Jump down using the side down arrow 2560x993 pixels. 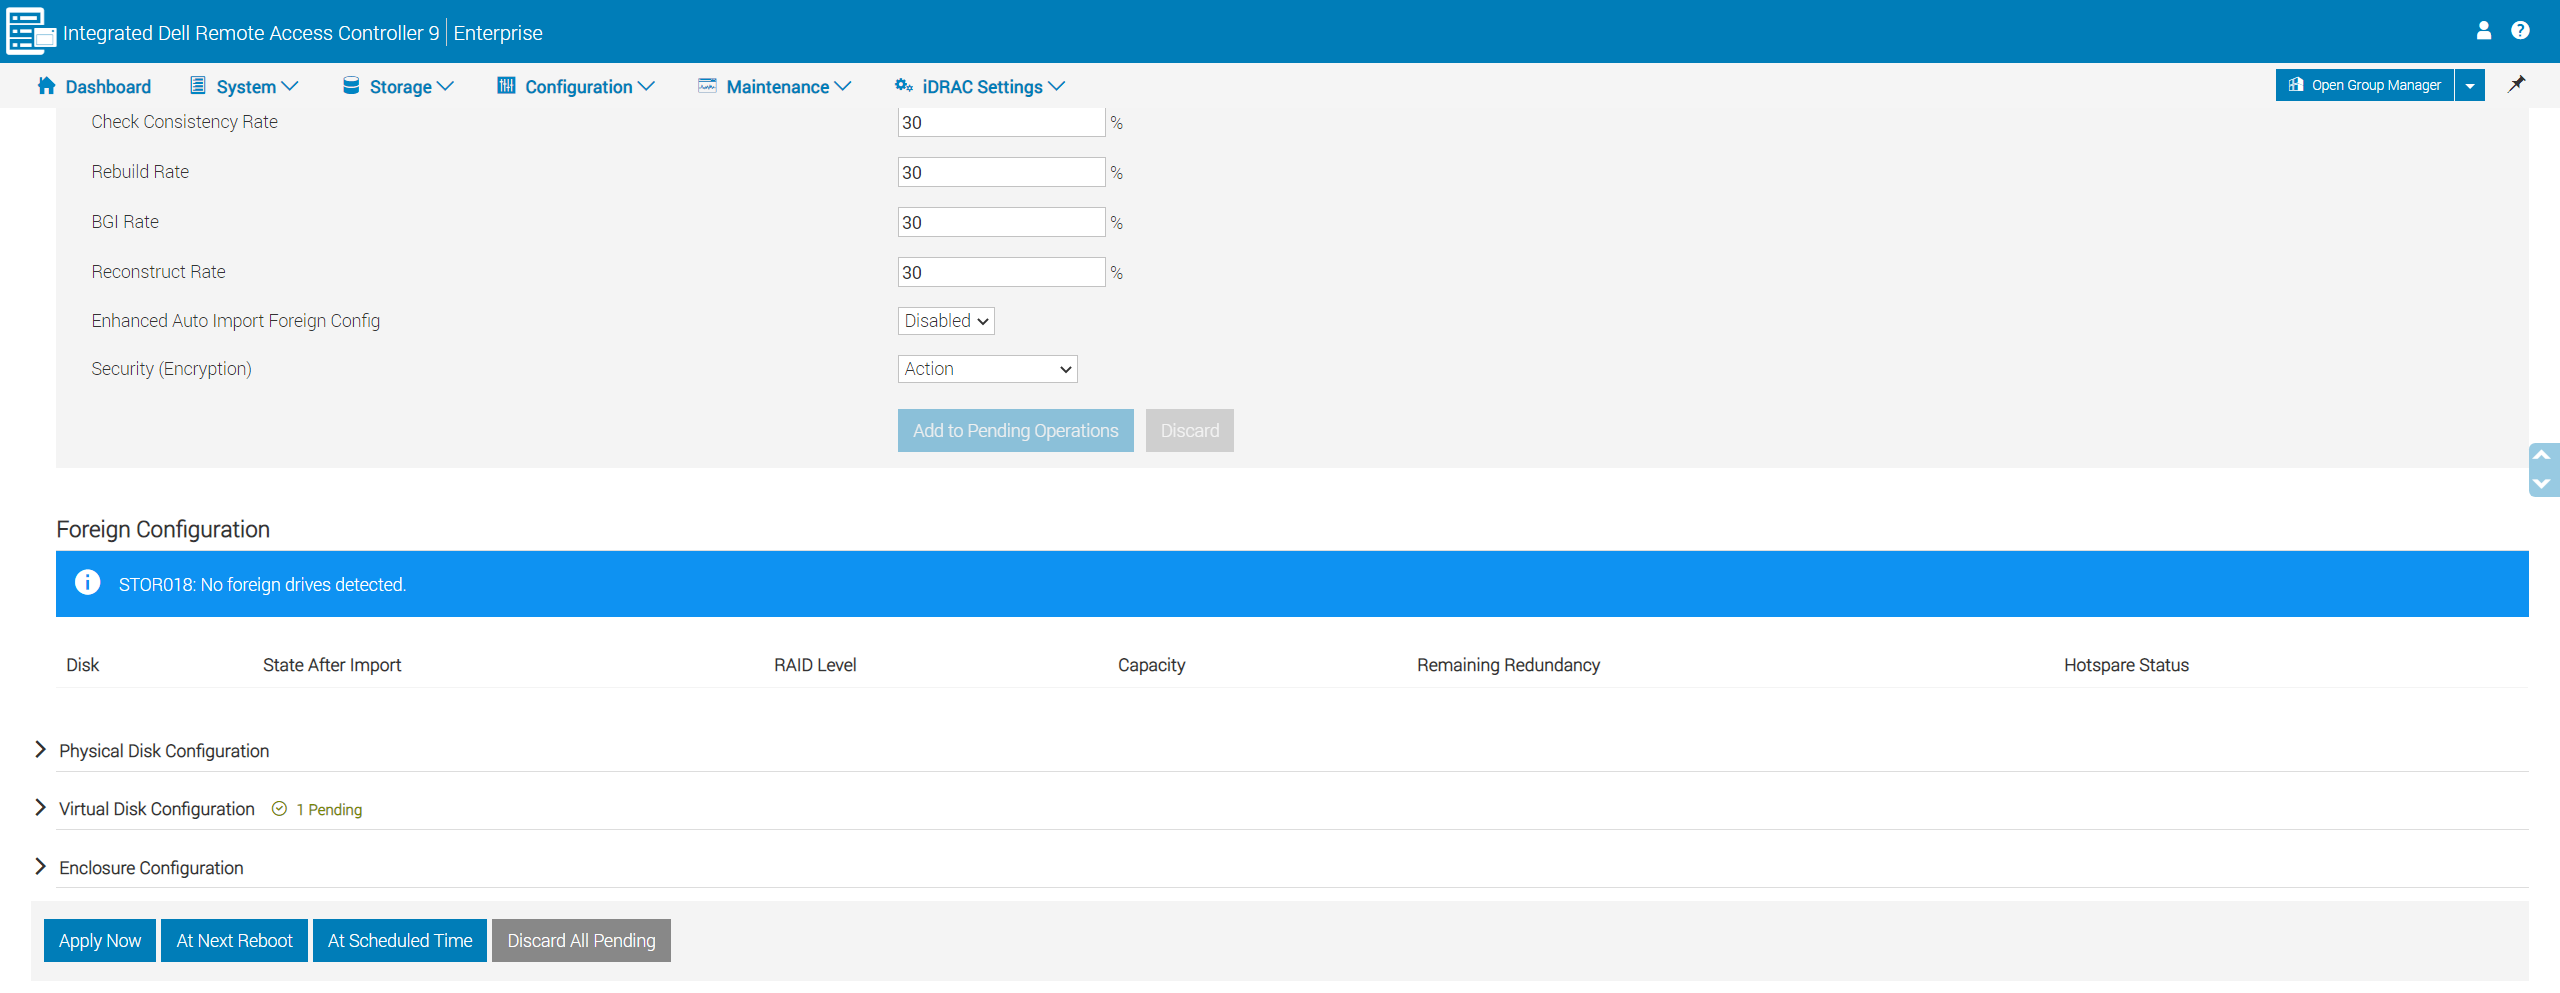[x=2541, y=484]
